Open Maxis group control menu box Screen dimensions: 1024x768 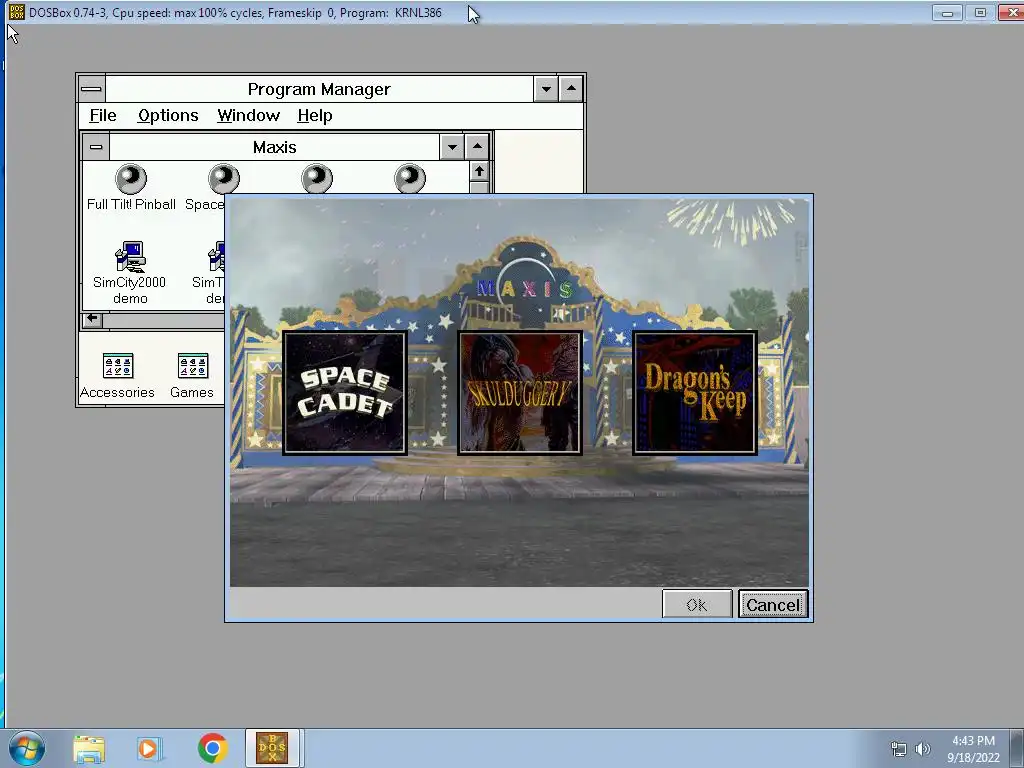96,147
